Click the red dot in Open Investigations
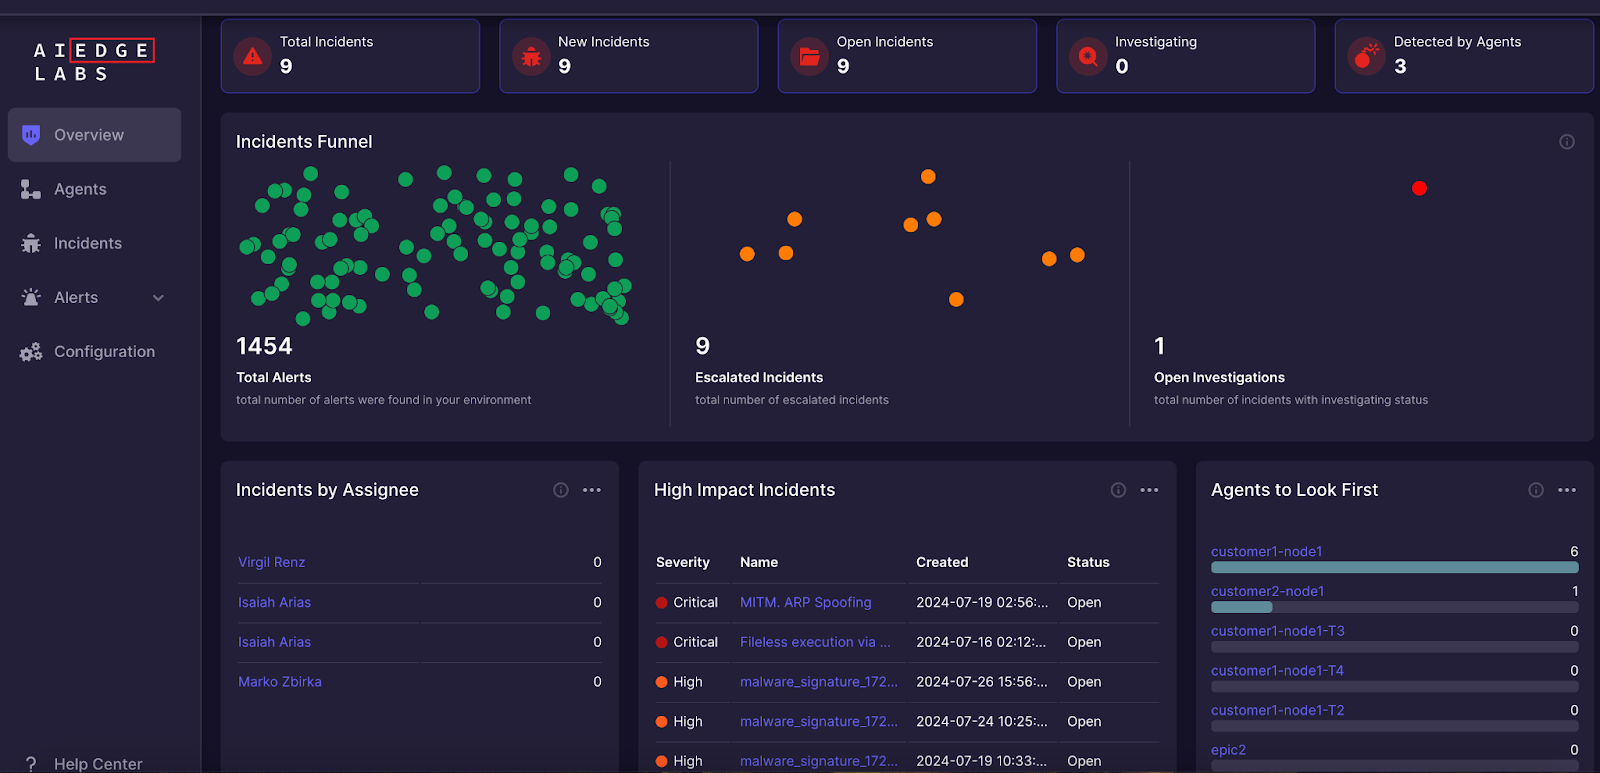Image resolution: width=1600 pixels, height=773 pixels. click(x=1419, y=188)
